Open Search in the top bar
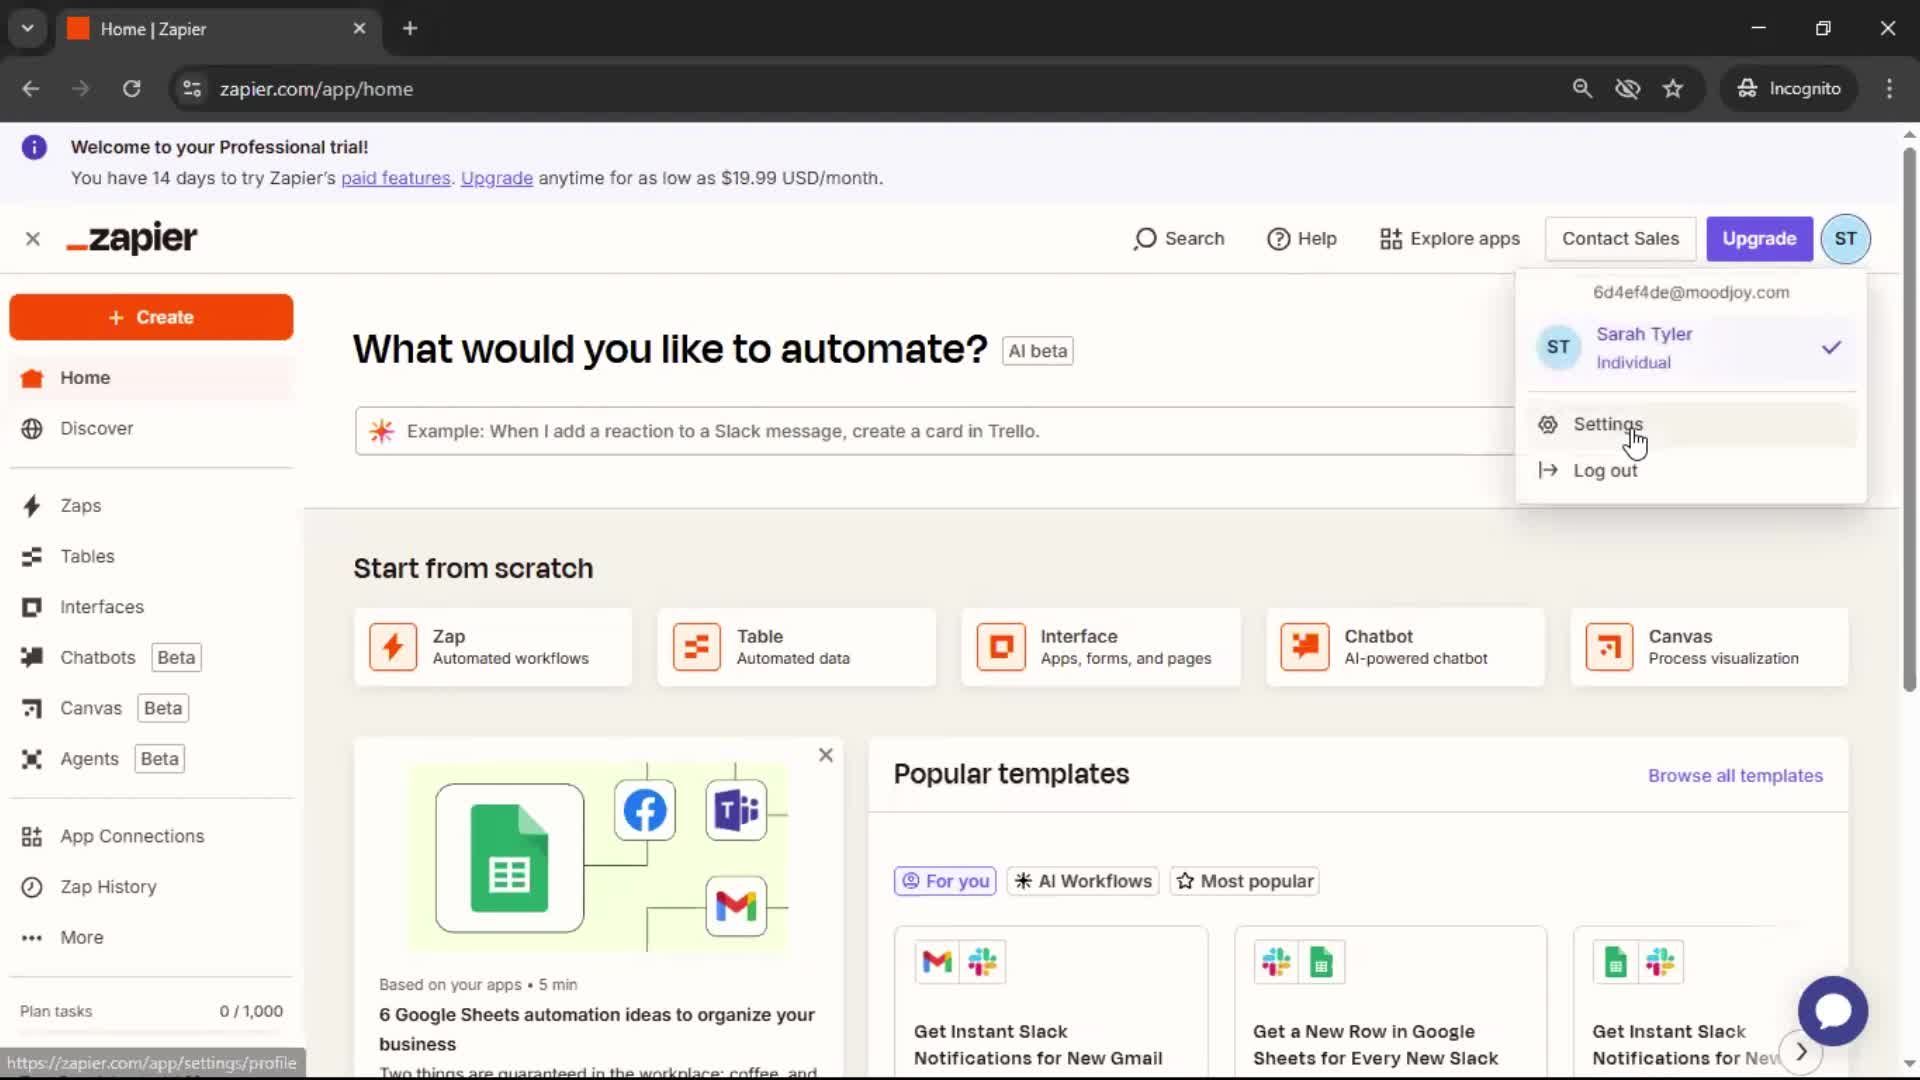Viewport: 1920px width, 1080px height. point(1179,239)
